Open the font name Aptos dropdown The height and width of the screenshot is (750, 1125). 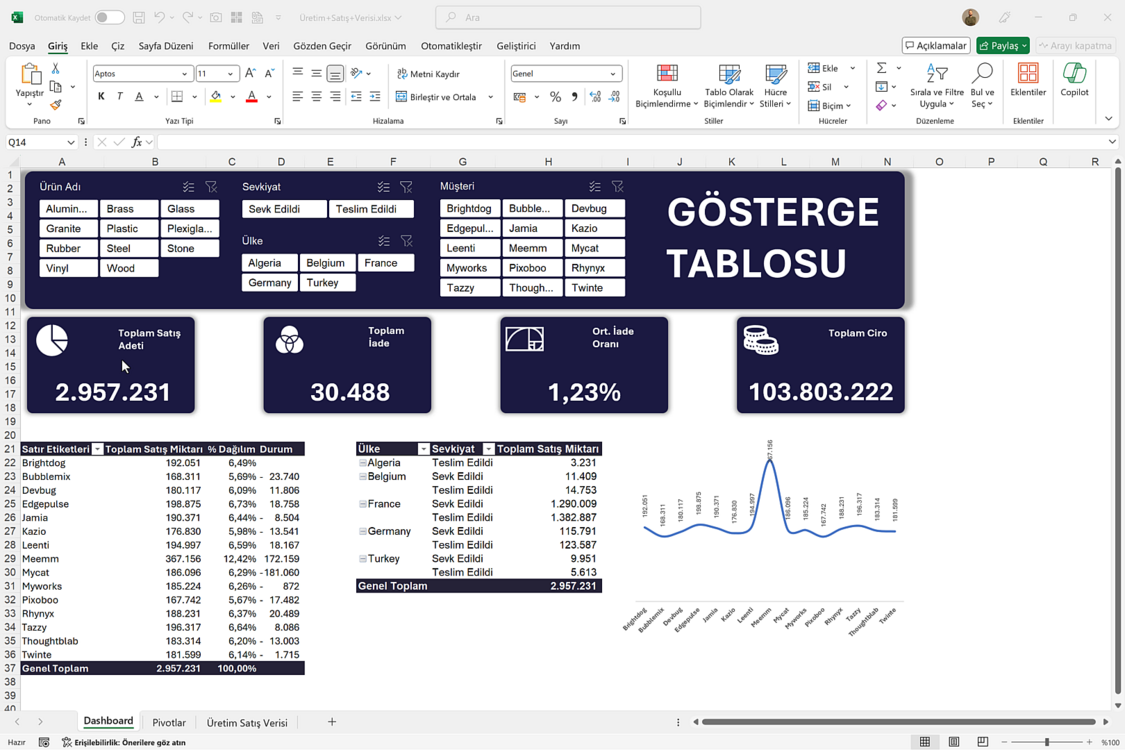[184, 73]
